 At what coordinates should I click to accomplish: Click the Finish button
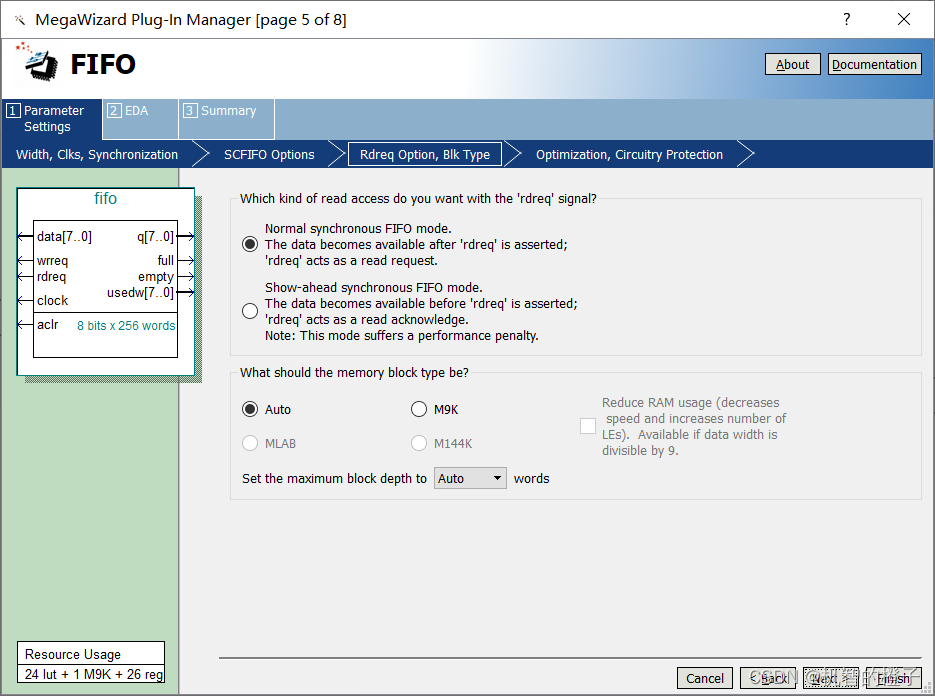click(x=893, y=678)
